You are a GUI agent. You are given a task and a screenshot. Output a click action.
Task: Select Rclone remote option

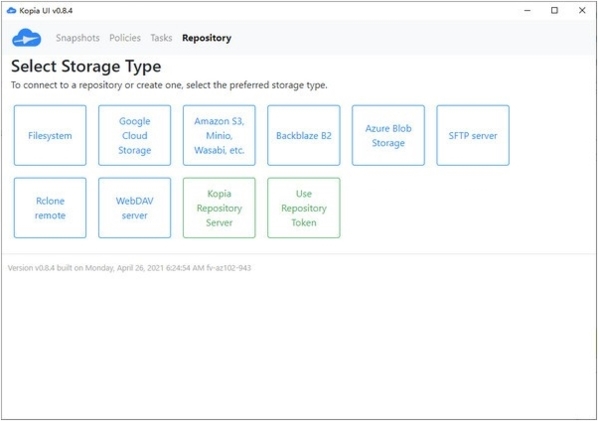click(x=50, y=208)
